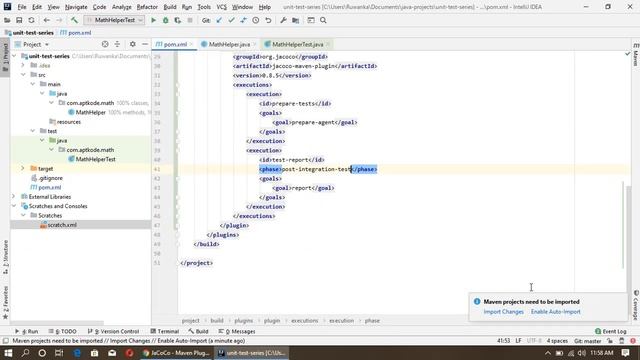Viewport: 640px width, 360px height.
Task: Expand the target folder
Action: pos(23,168)
